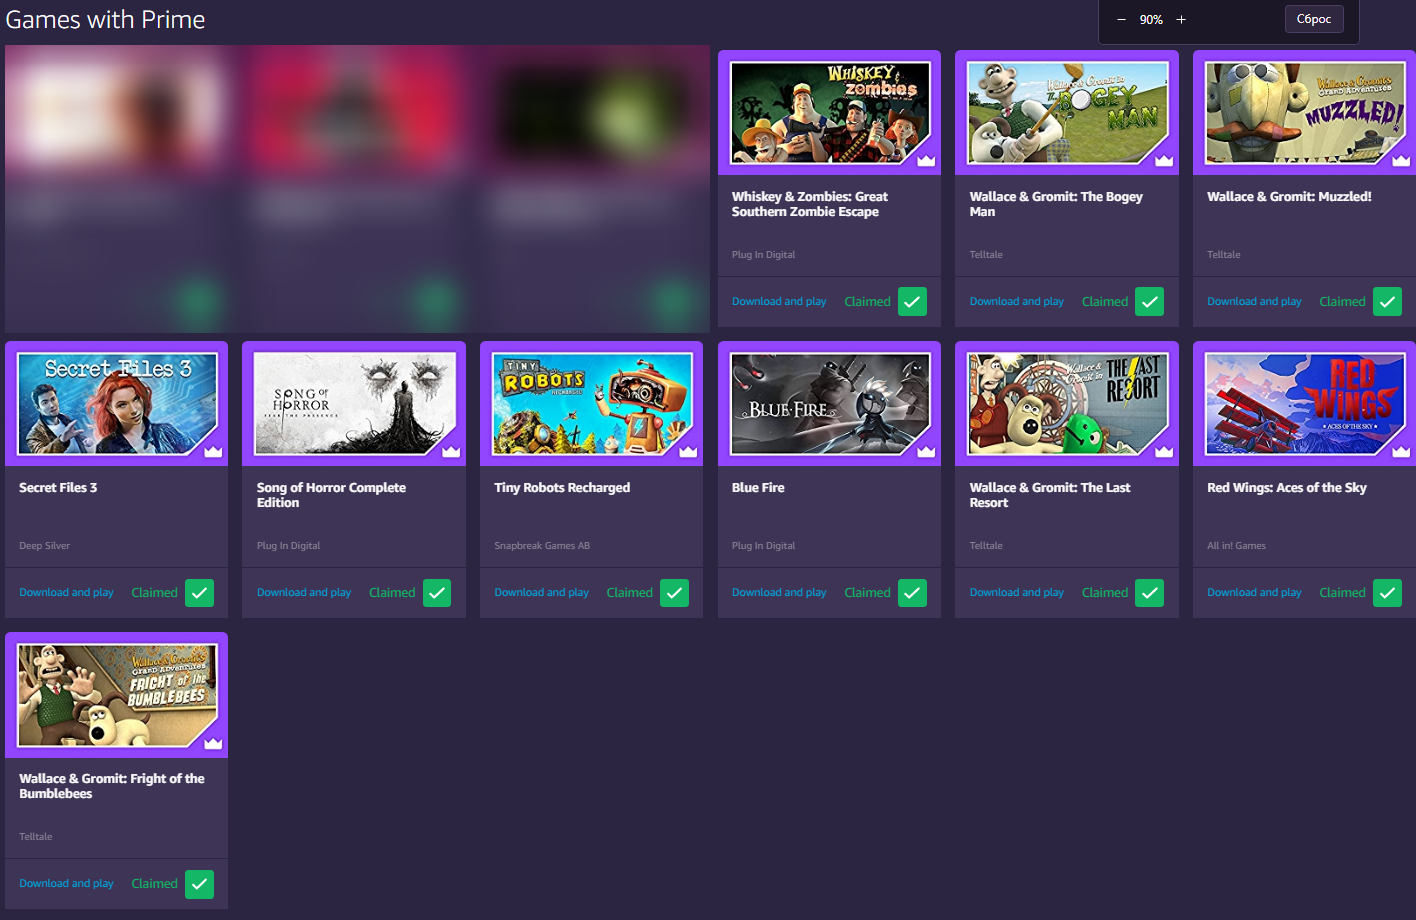
Task: Click green checkmark for Red Wings
Action: coord(1387,593)
